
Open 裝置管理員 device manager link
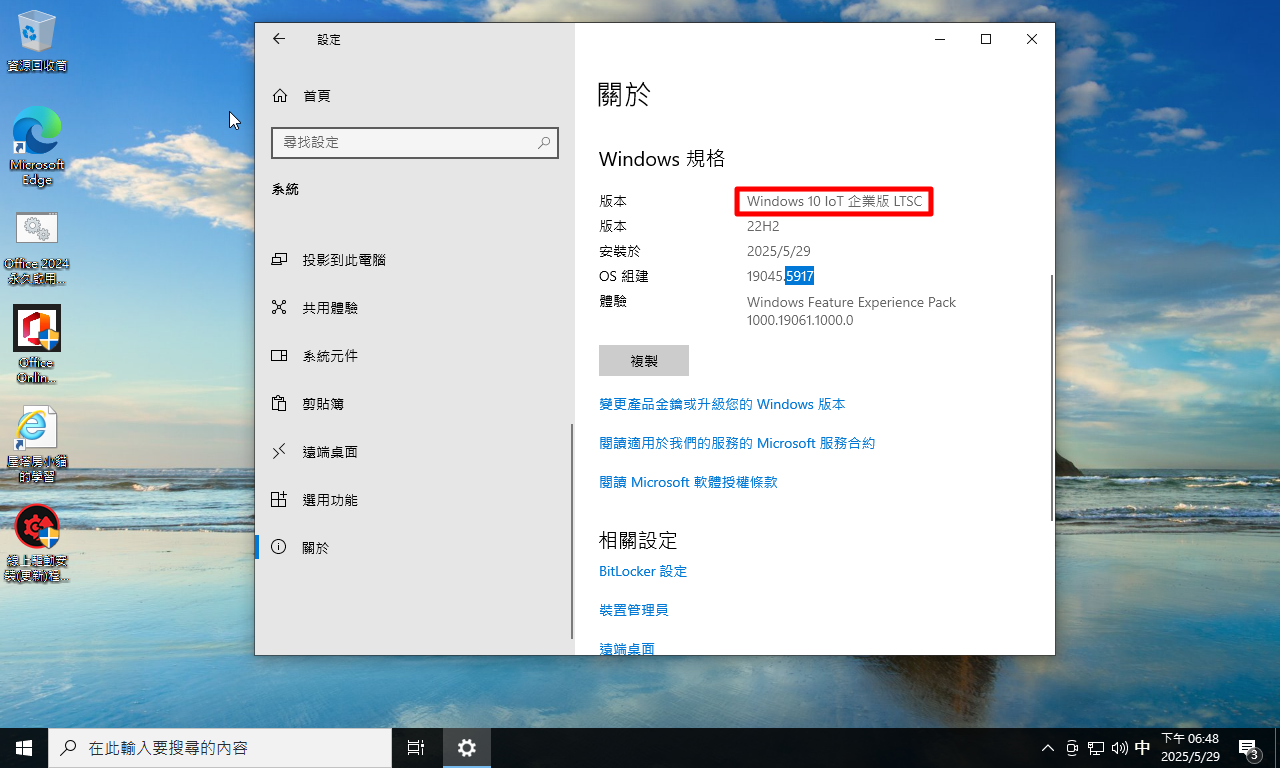(634, 610)
